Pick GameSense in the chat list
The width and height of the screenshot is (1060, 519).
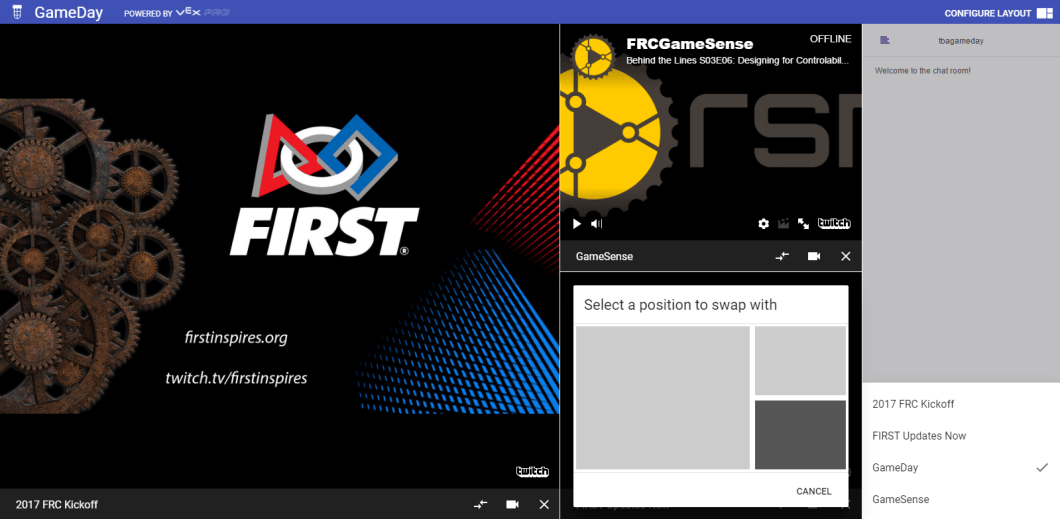901,499
